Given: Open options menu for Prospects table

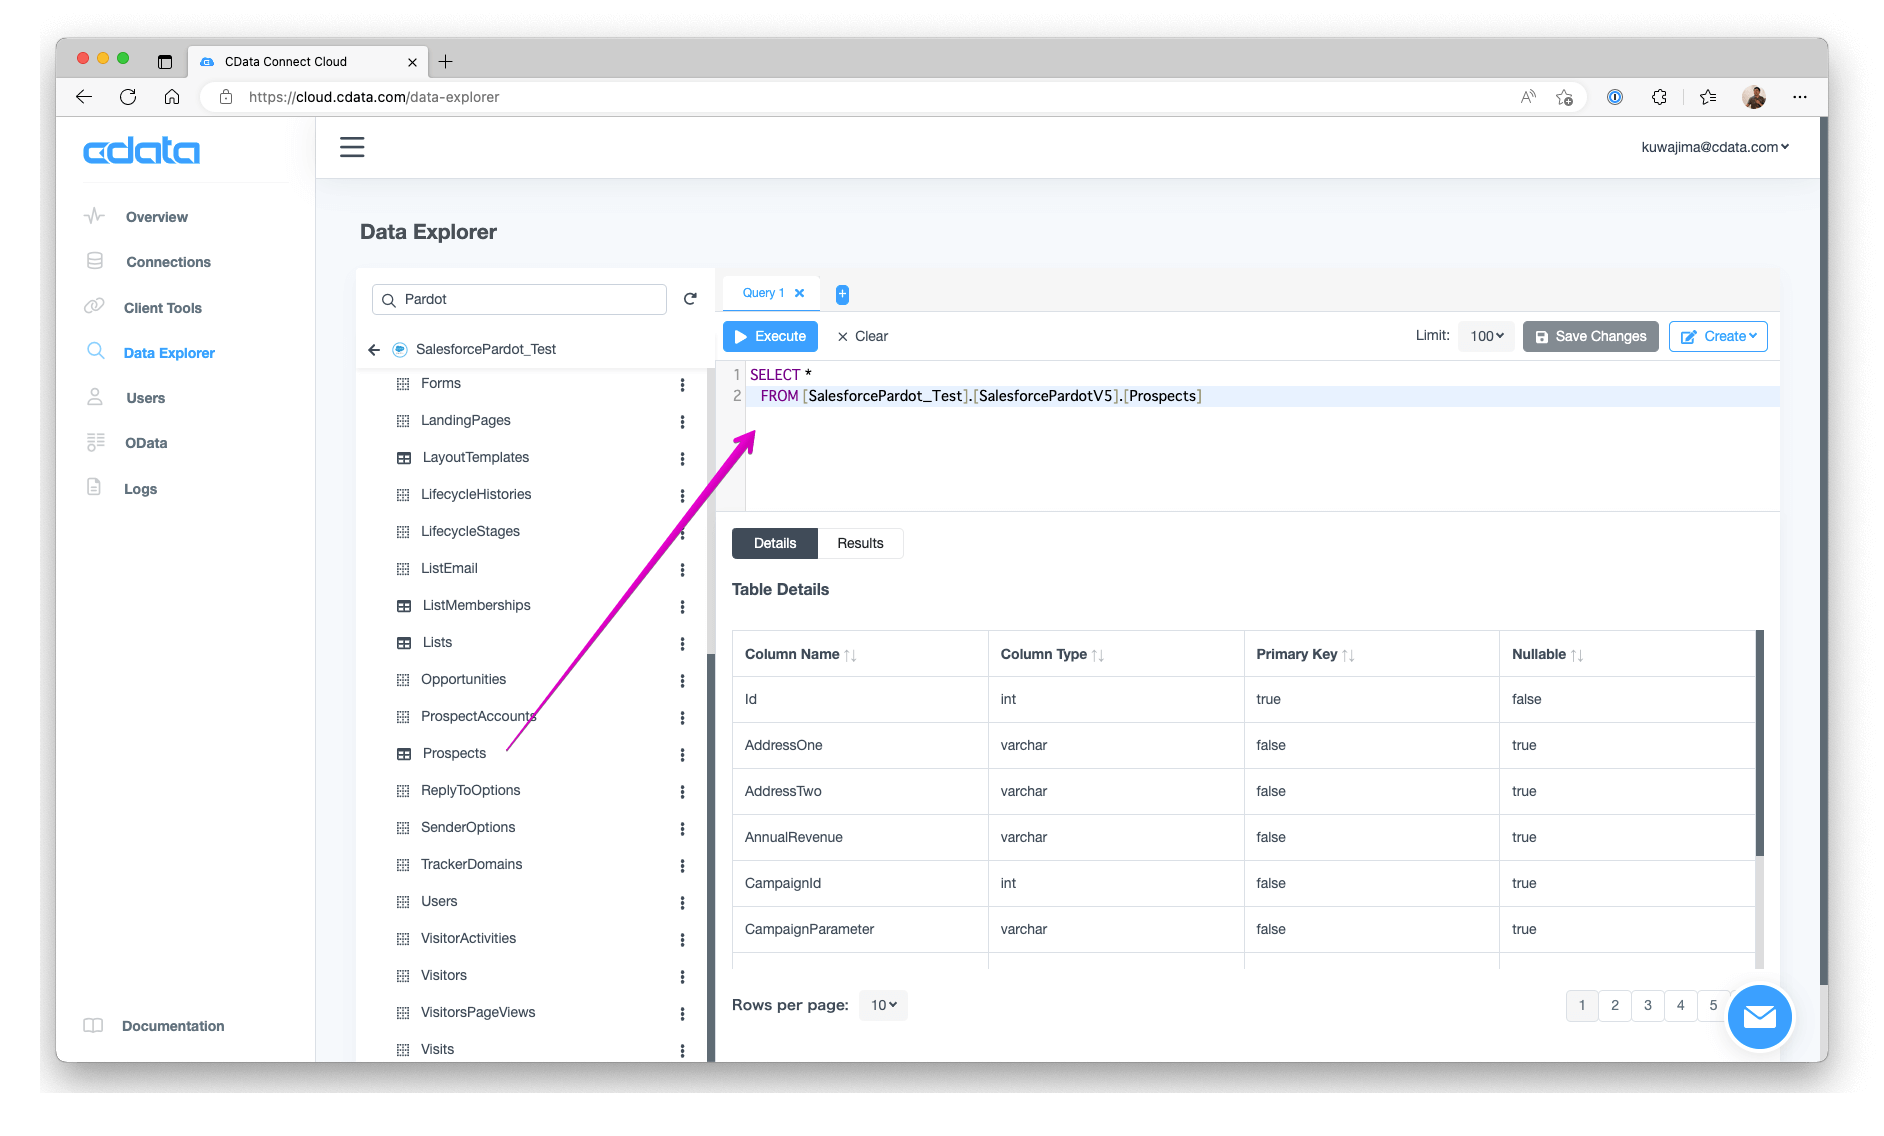Looking at the screenshot, I should coord(682,755).
